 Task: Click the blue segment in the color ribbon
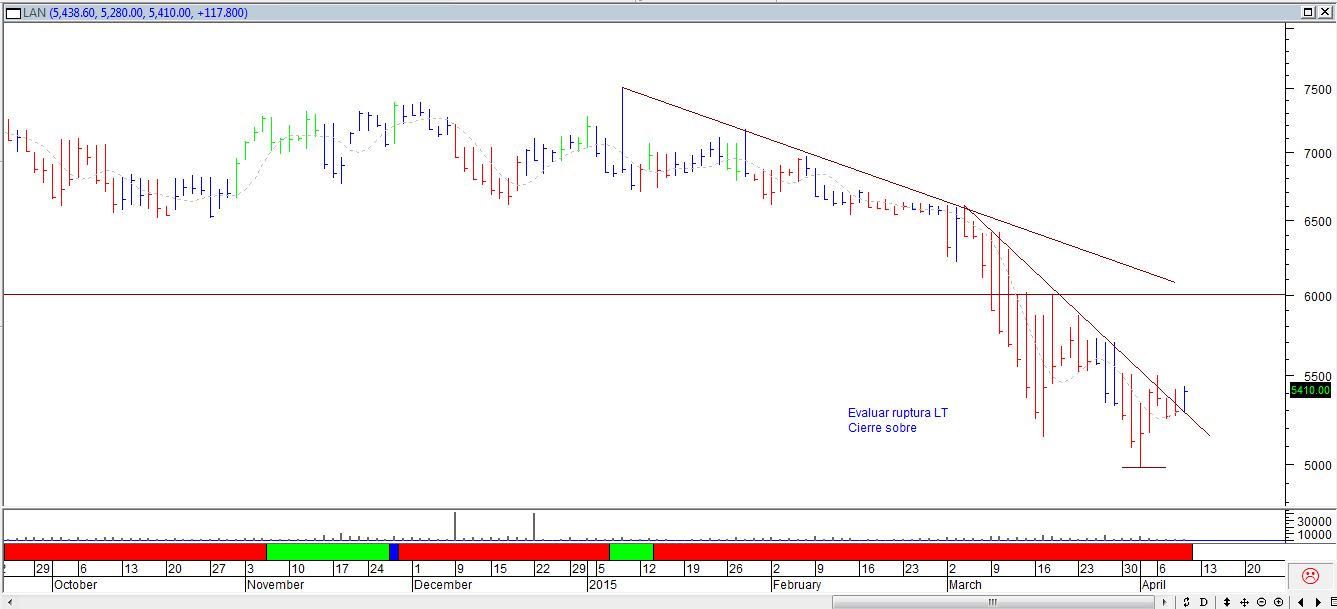[x=394, y=551]
